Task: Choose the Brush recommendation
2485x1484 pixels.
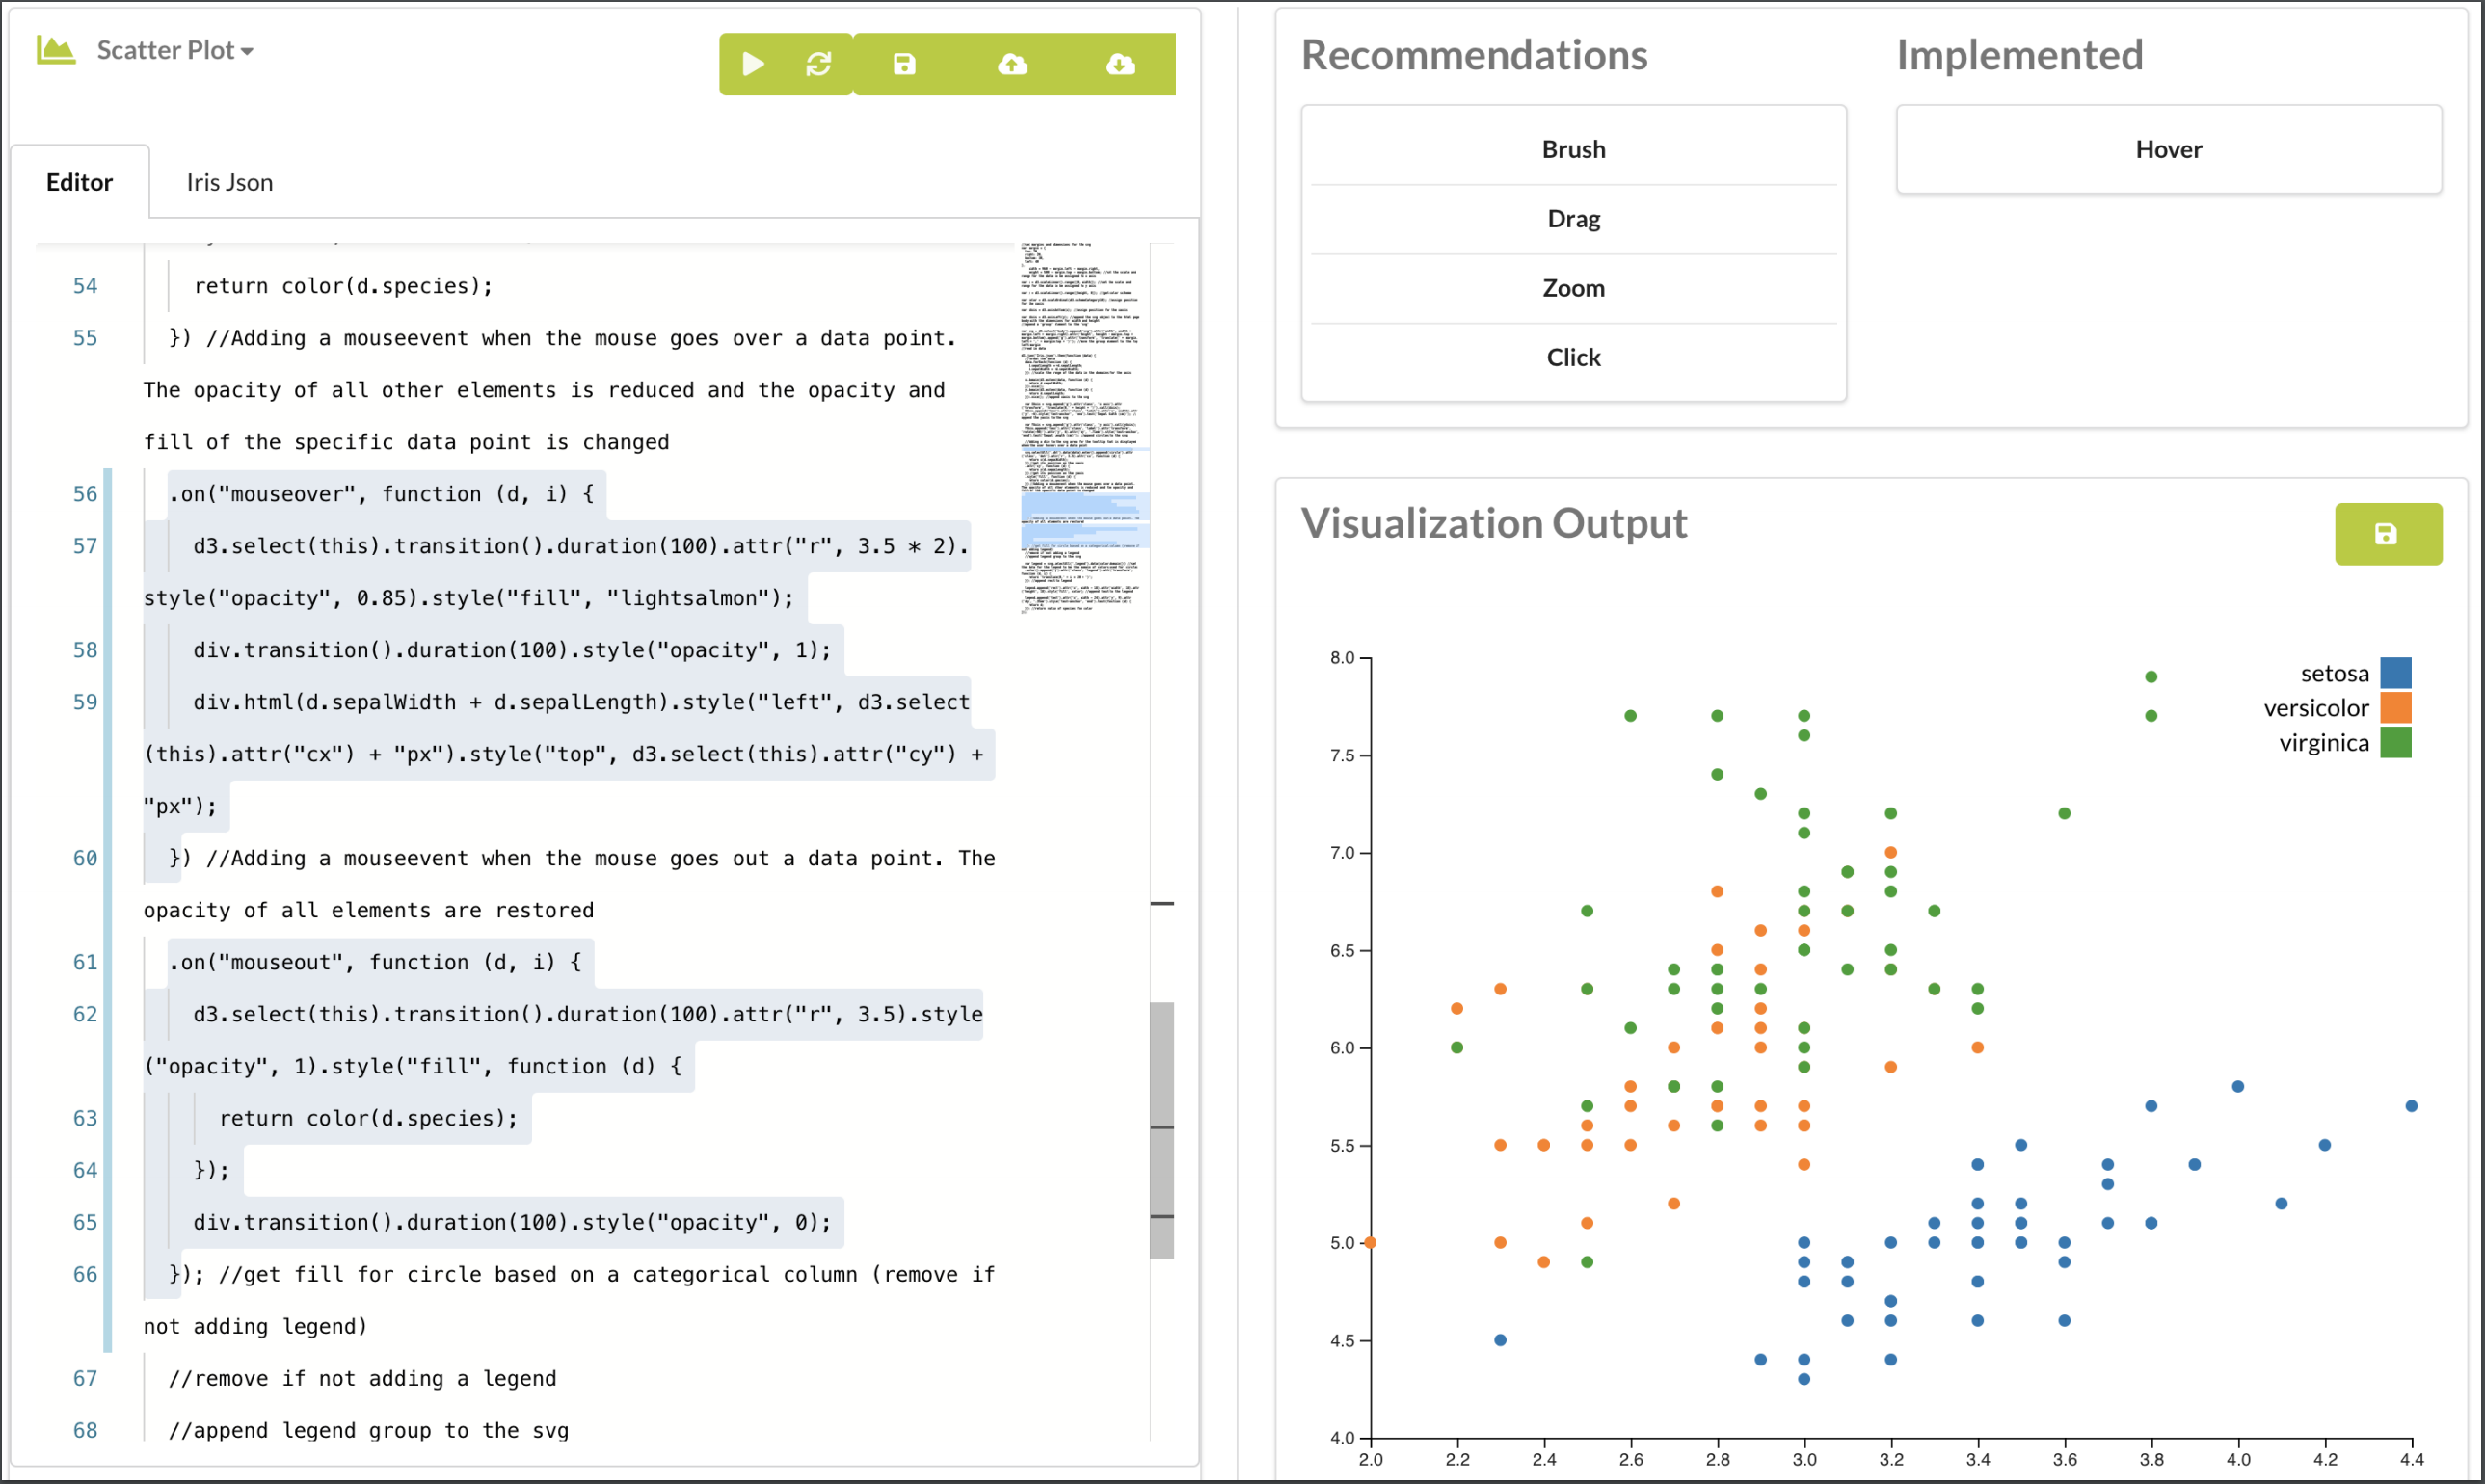Action: click(x=1573, y=149)
